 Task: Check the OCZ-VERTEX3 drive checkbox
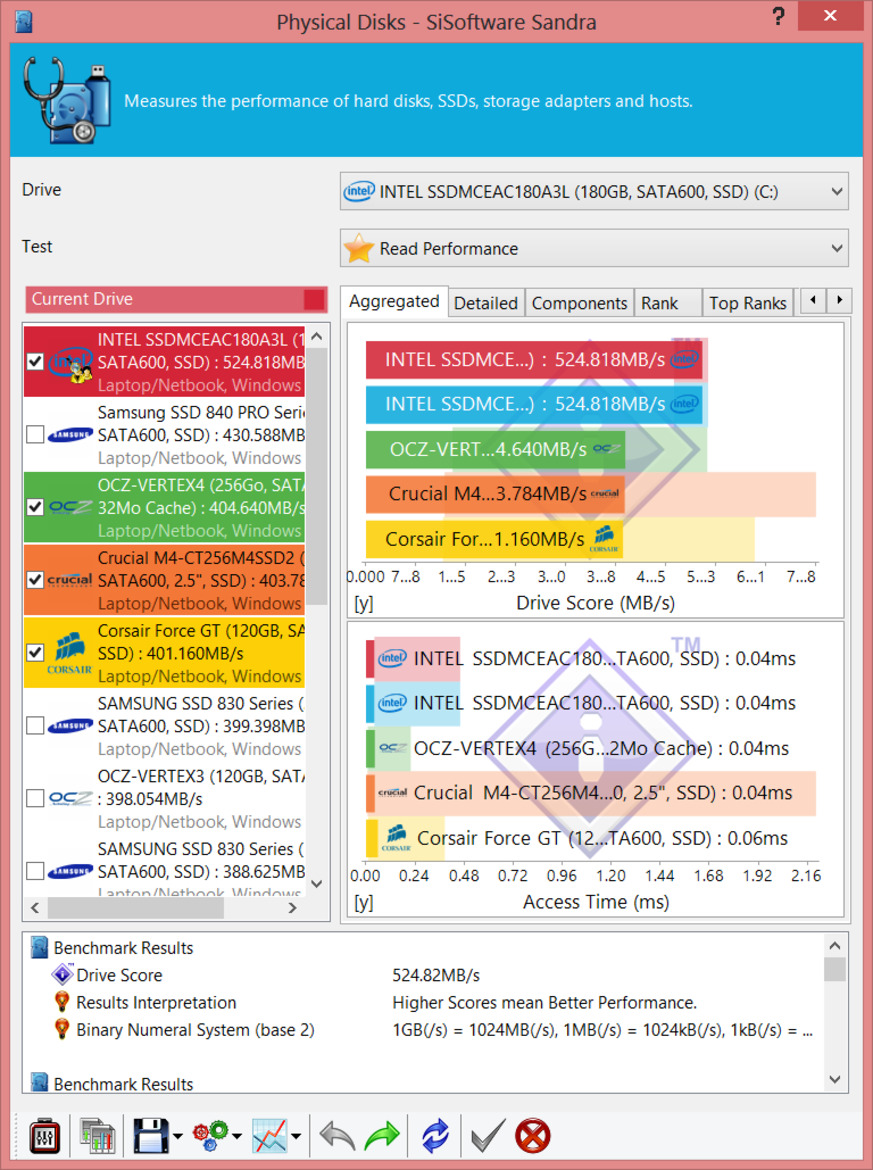tap(34, 798)
